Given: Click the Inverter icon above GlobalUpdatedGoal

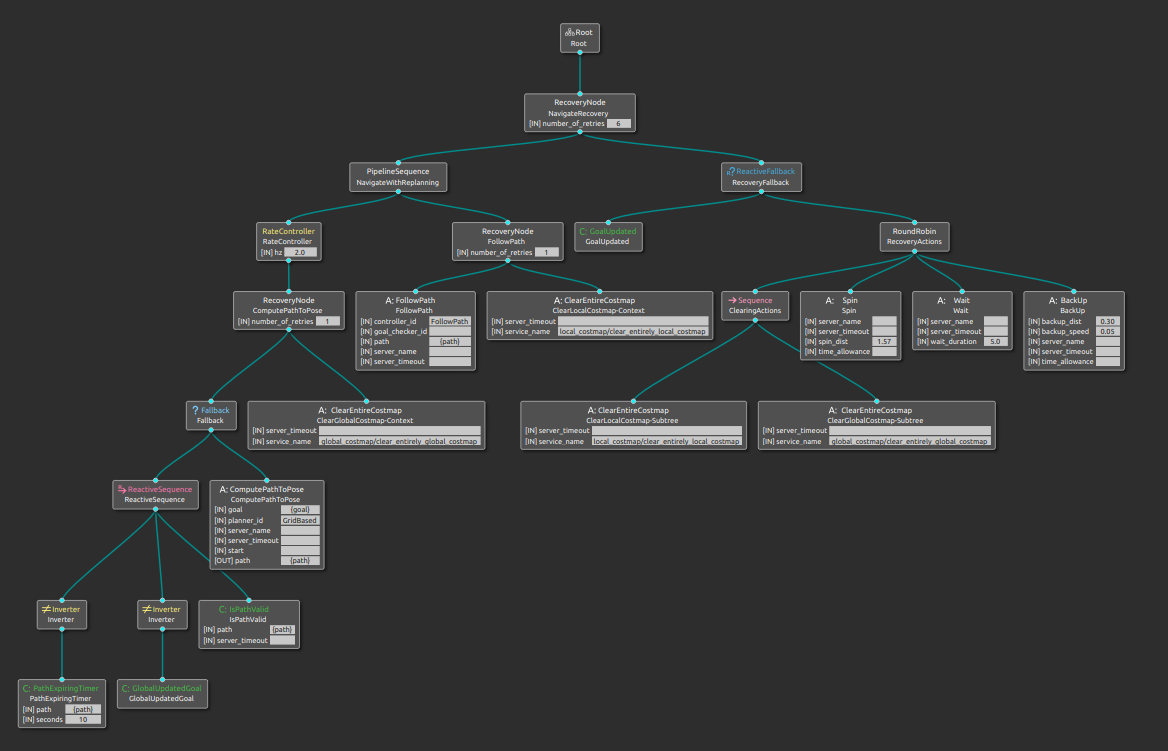Looking at the screenshot, I should point(147,609).
